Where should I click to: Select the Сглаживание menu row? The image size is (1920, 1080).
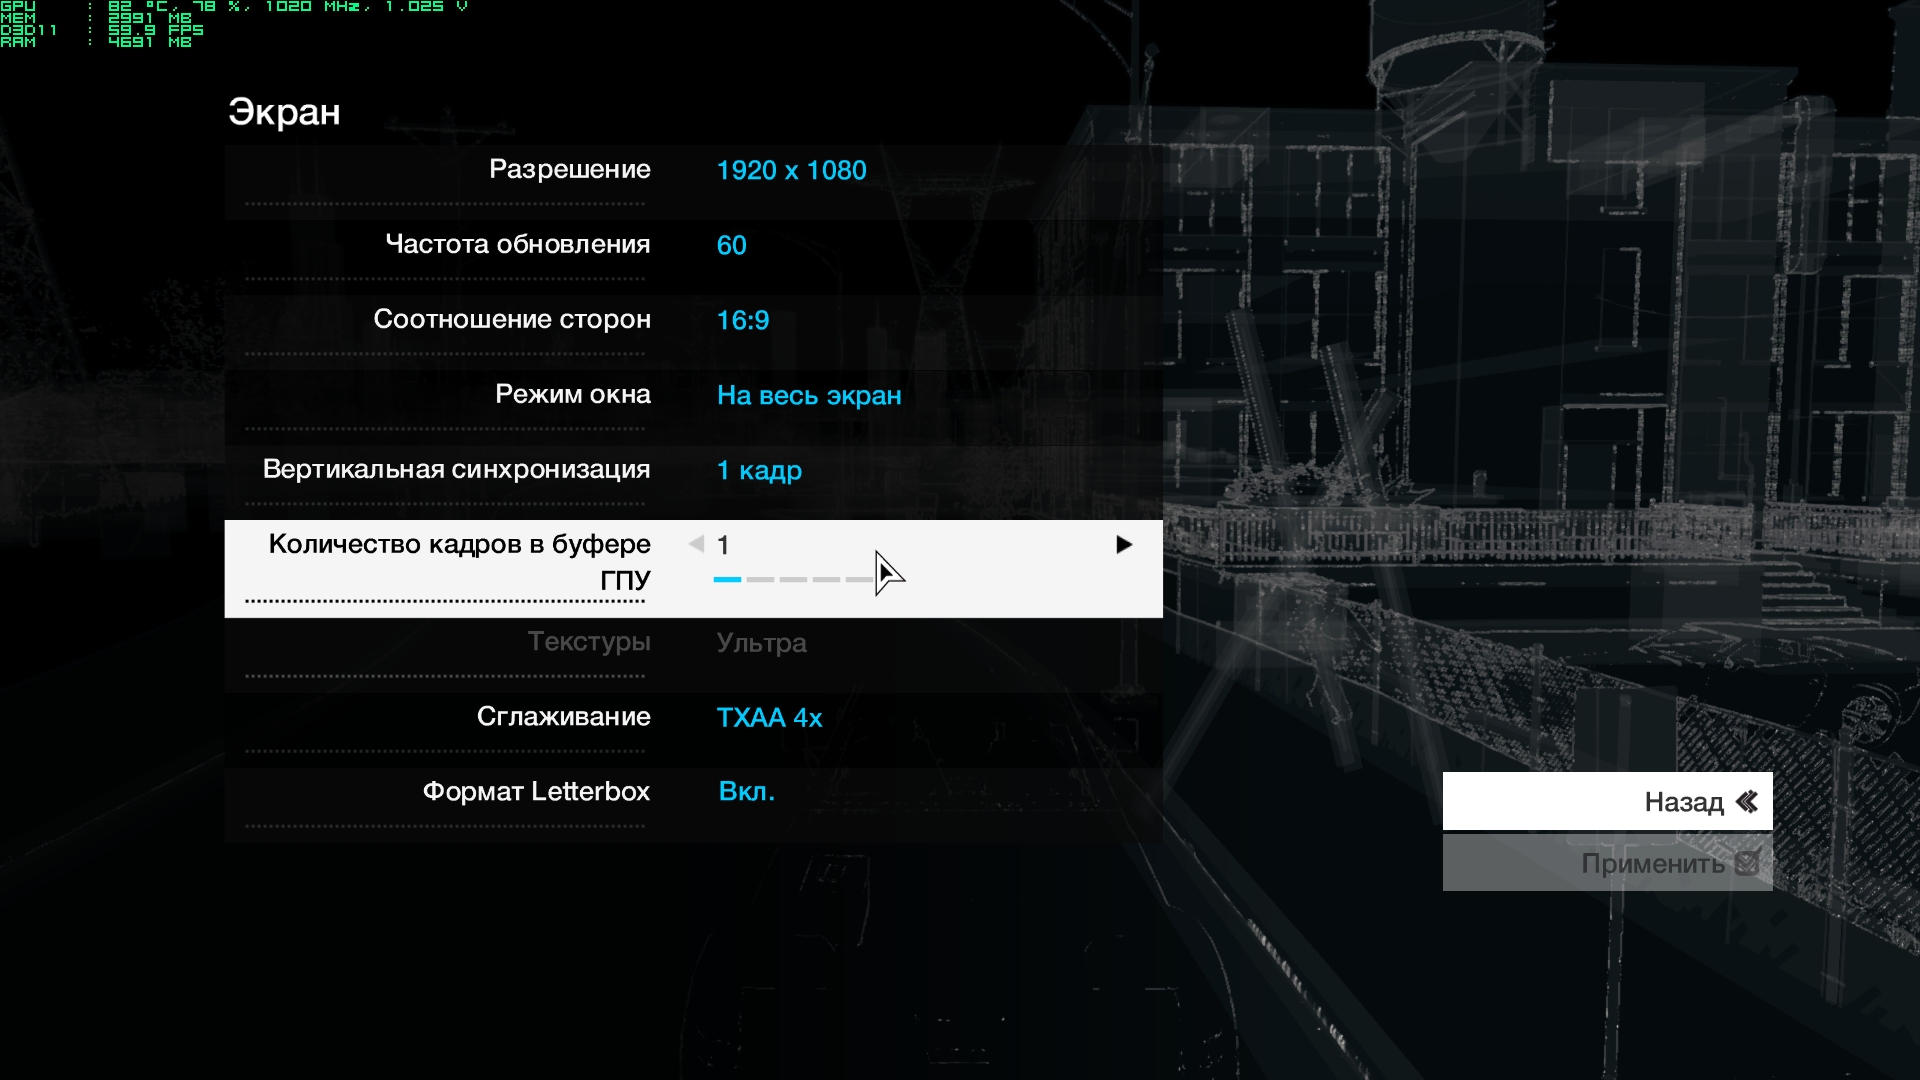563,717
